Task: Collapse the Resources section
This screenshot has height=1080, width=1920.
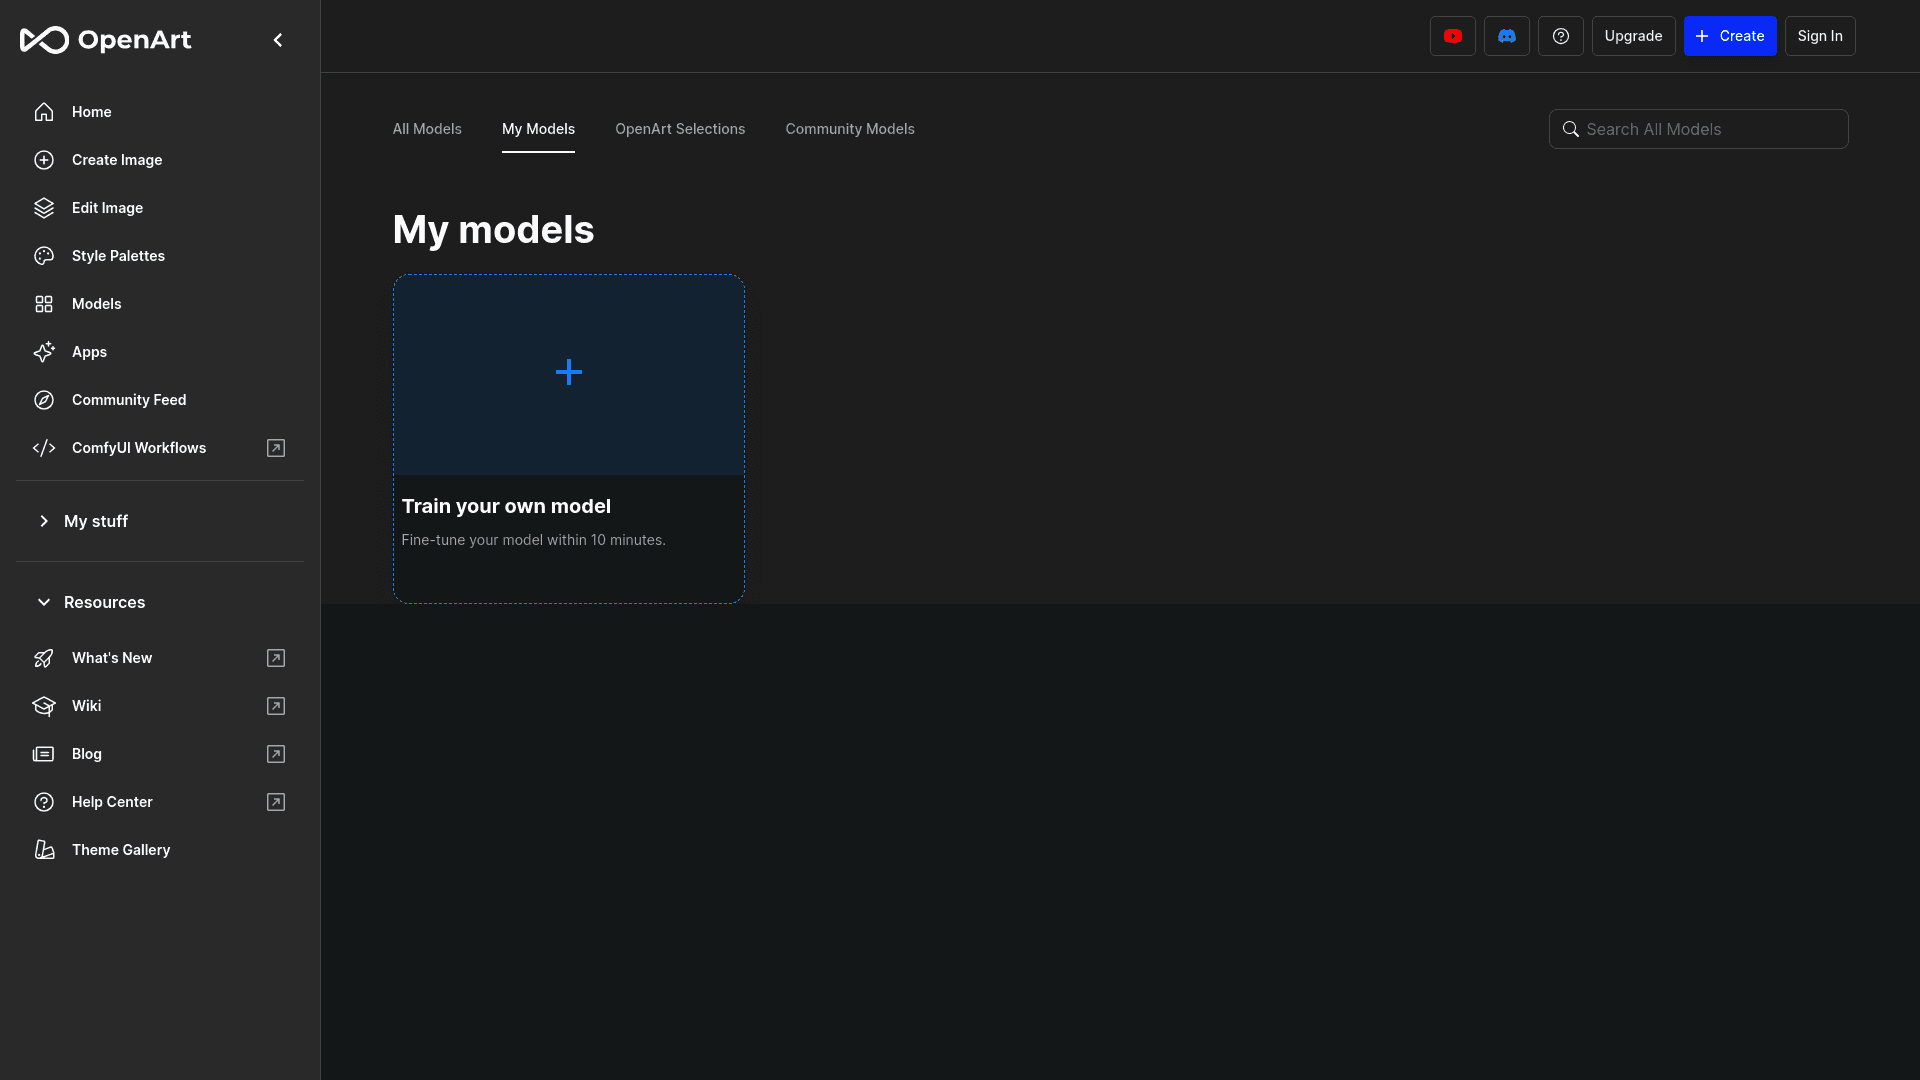Action: click(104, 602)
